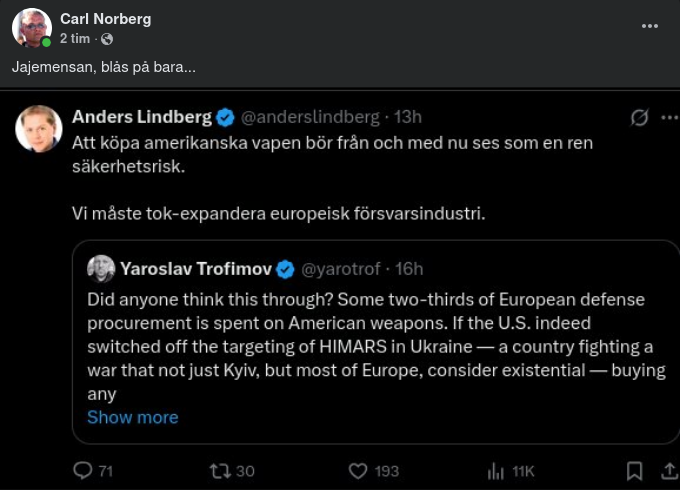
Task: Open the Facebook post options three-dot menu
Action: (612, 25)
